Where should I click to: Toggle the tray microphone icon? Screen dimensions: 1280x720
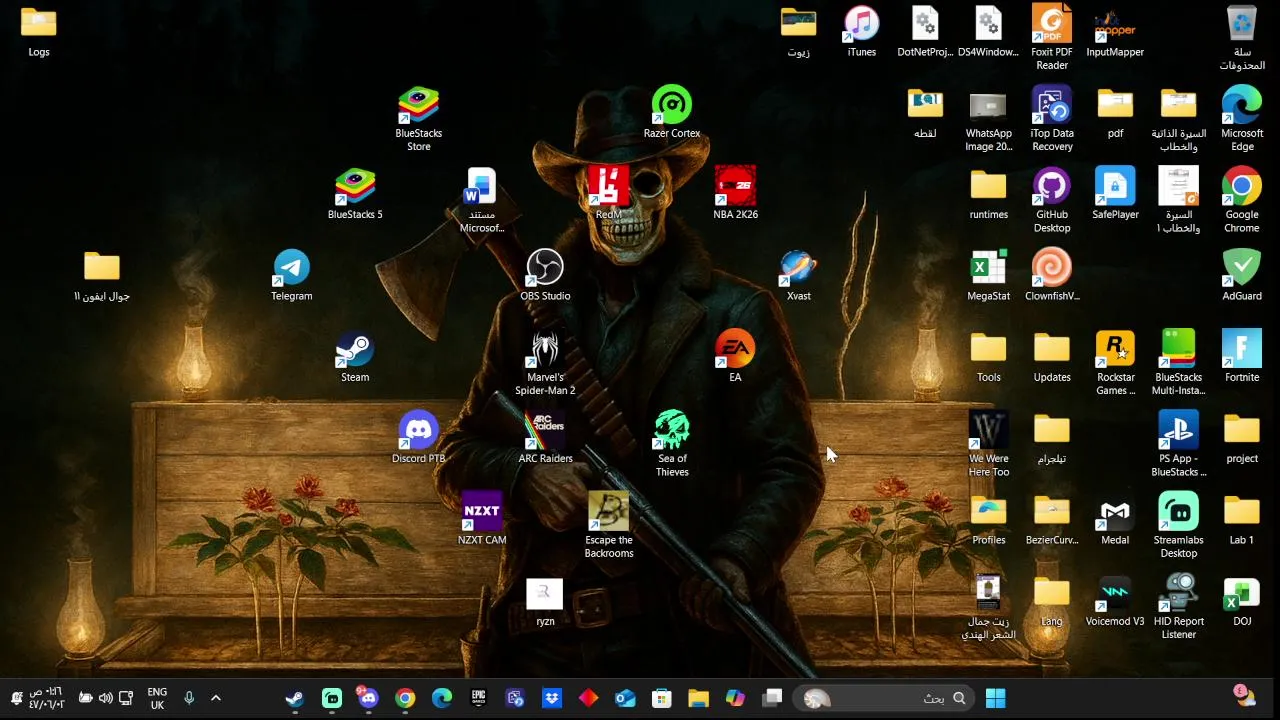[x=189, y=698]
